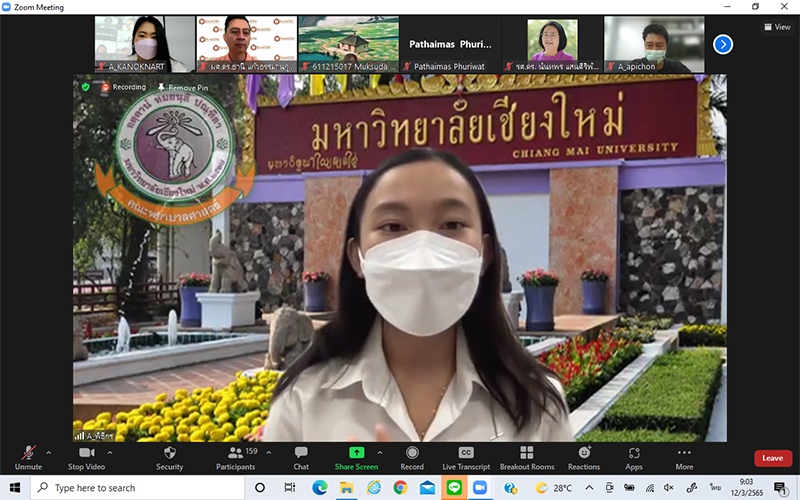Click the speaker volume tray icon
The height and width of the screenshot is (500, 800).
[x=669, y=488]
